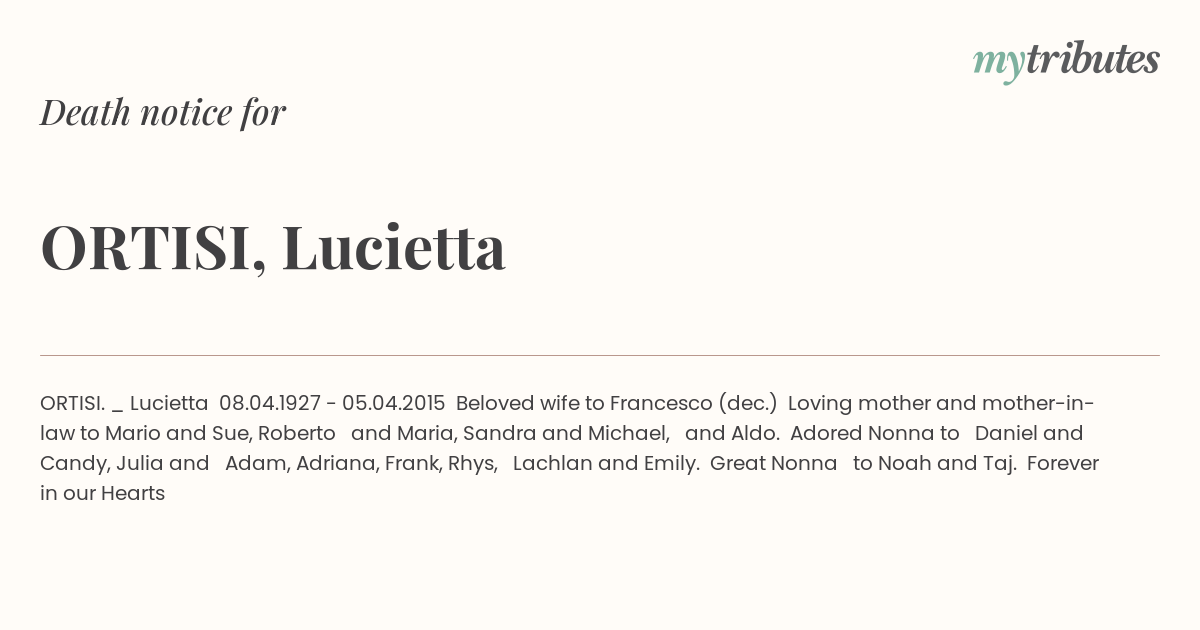The image size is (1200, 630).
Task: Select the 'Death notice for' subtitle
Action: click(163, 112)
